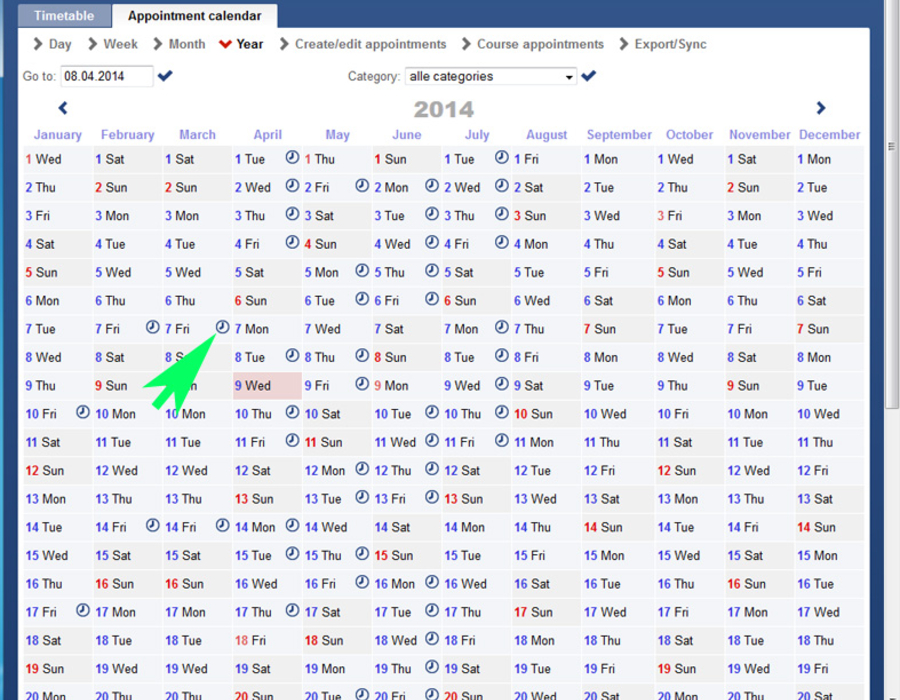Open appointment clock icon on 8 Tue April

(292, 355)
